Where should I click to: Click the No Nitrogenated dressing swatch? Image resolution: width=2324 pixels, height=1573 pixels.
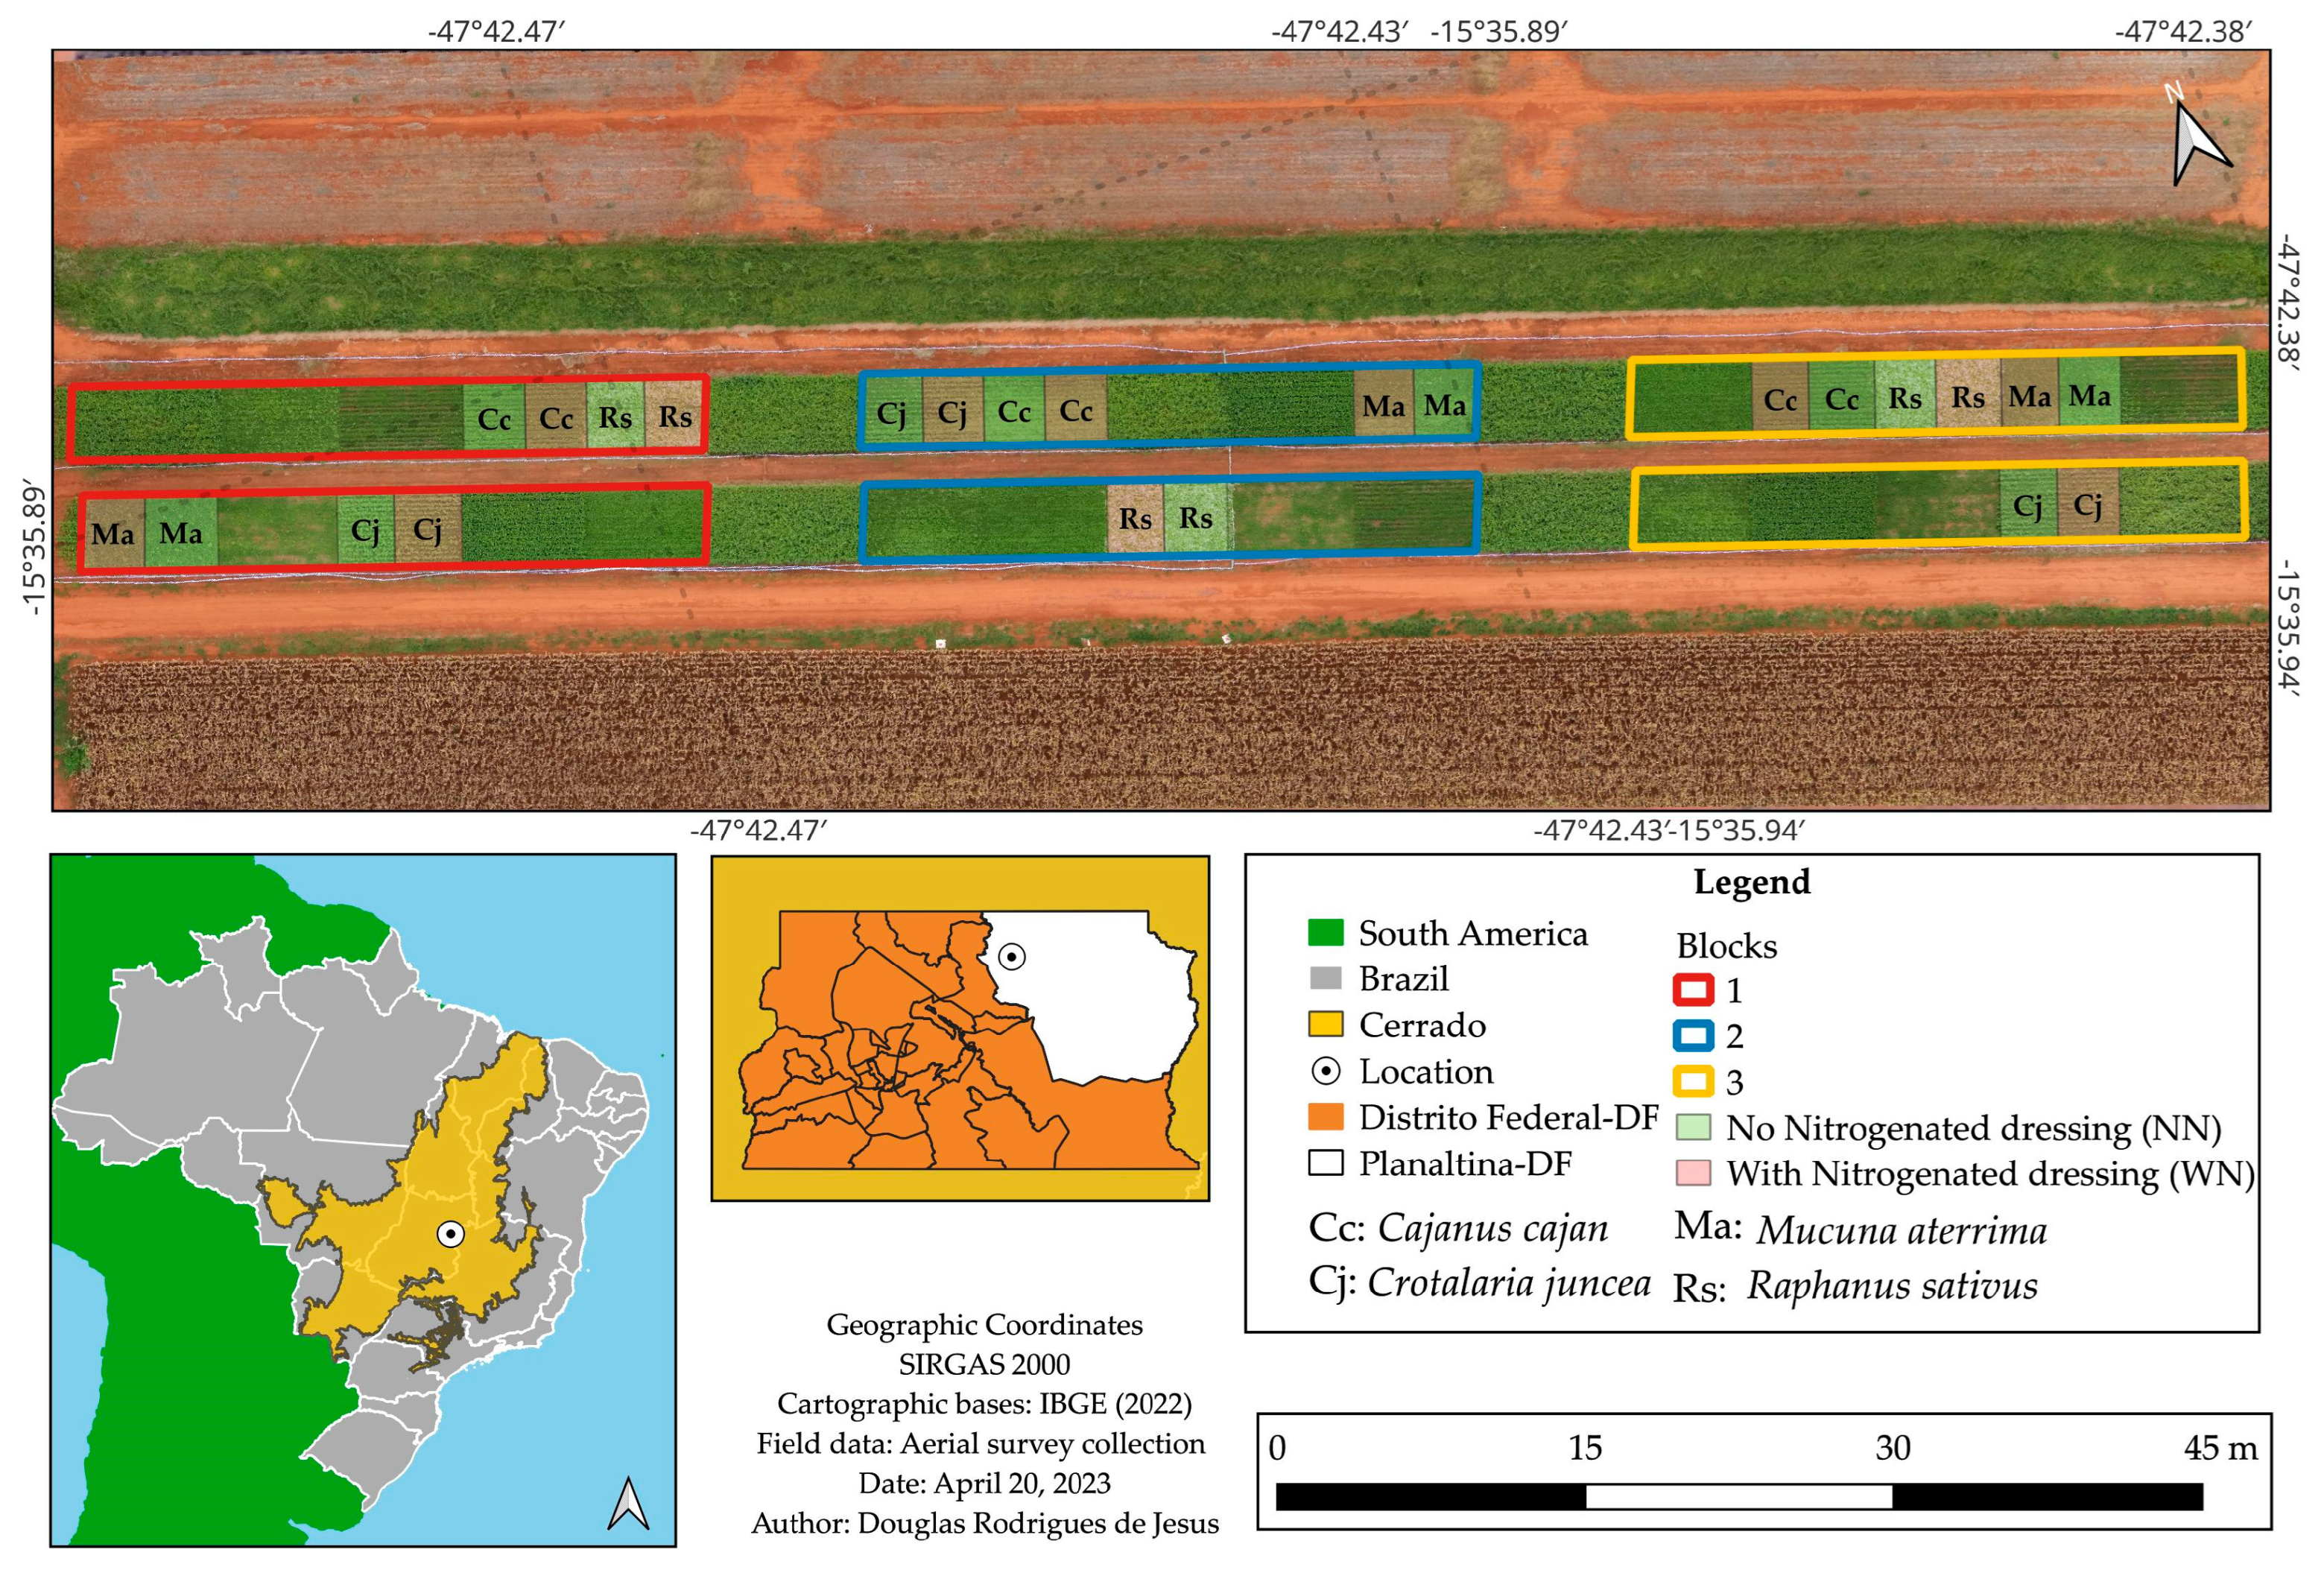1693,1127
